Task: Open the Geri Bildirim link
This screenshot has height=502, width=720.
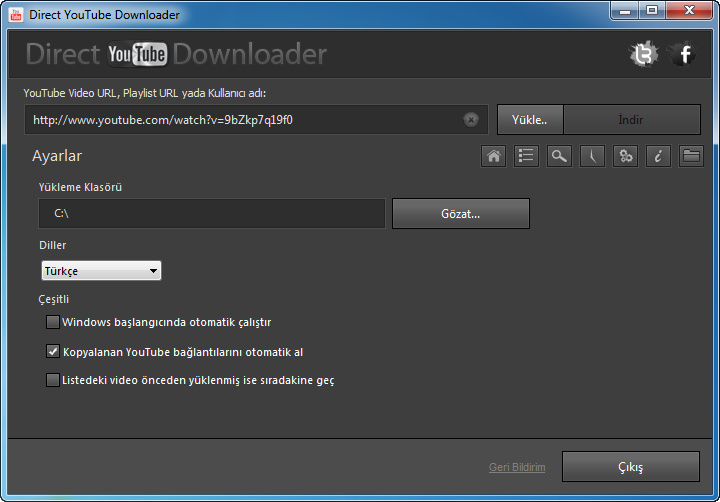Action: point(517,467)
